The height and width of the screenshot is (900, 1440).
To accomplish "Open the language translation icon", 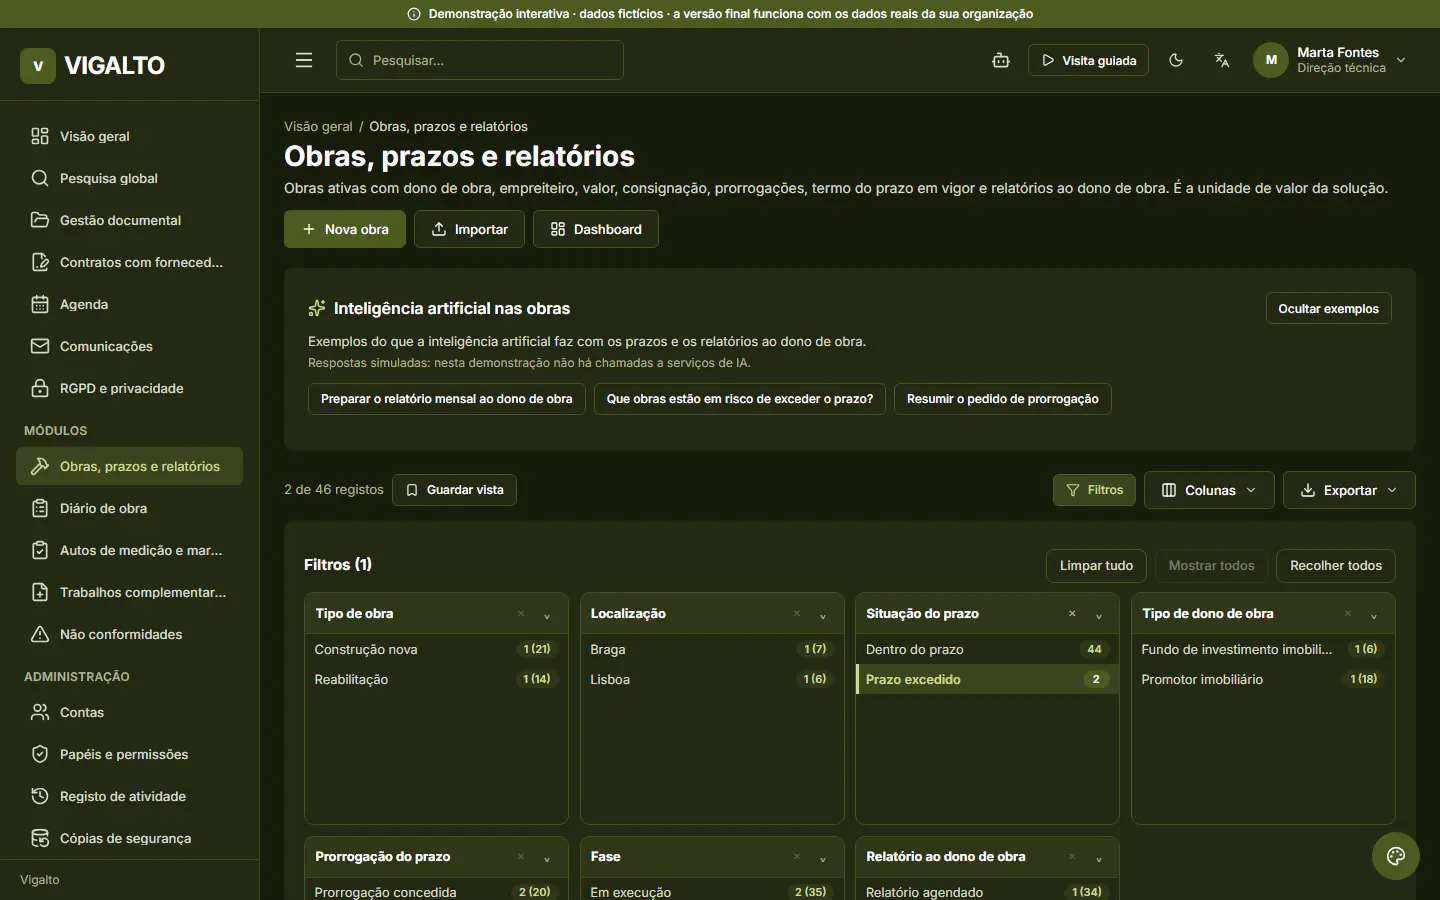I will (1222, 60).
